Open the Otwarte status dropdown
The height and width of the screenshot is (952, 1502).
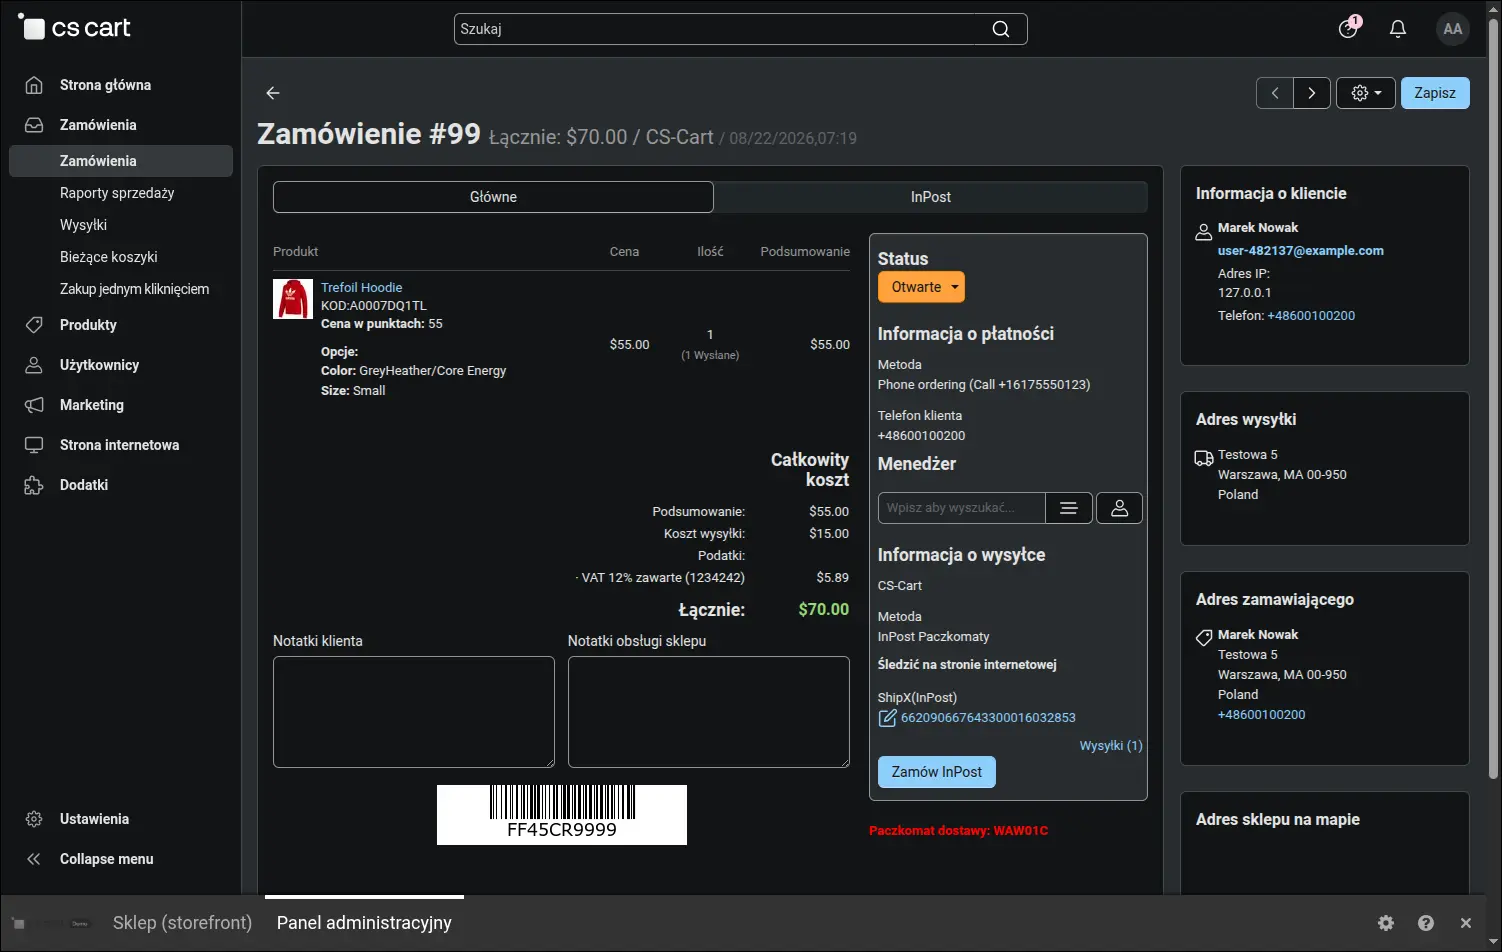pyautogui.click(x=921, y=287)
